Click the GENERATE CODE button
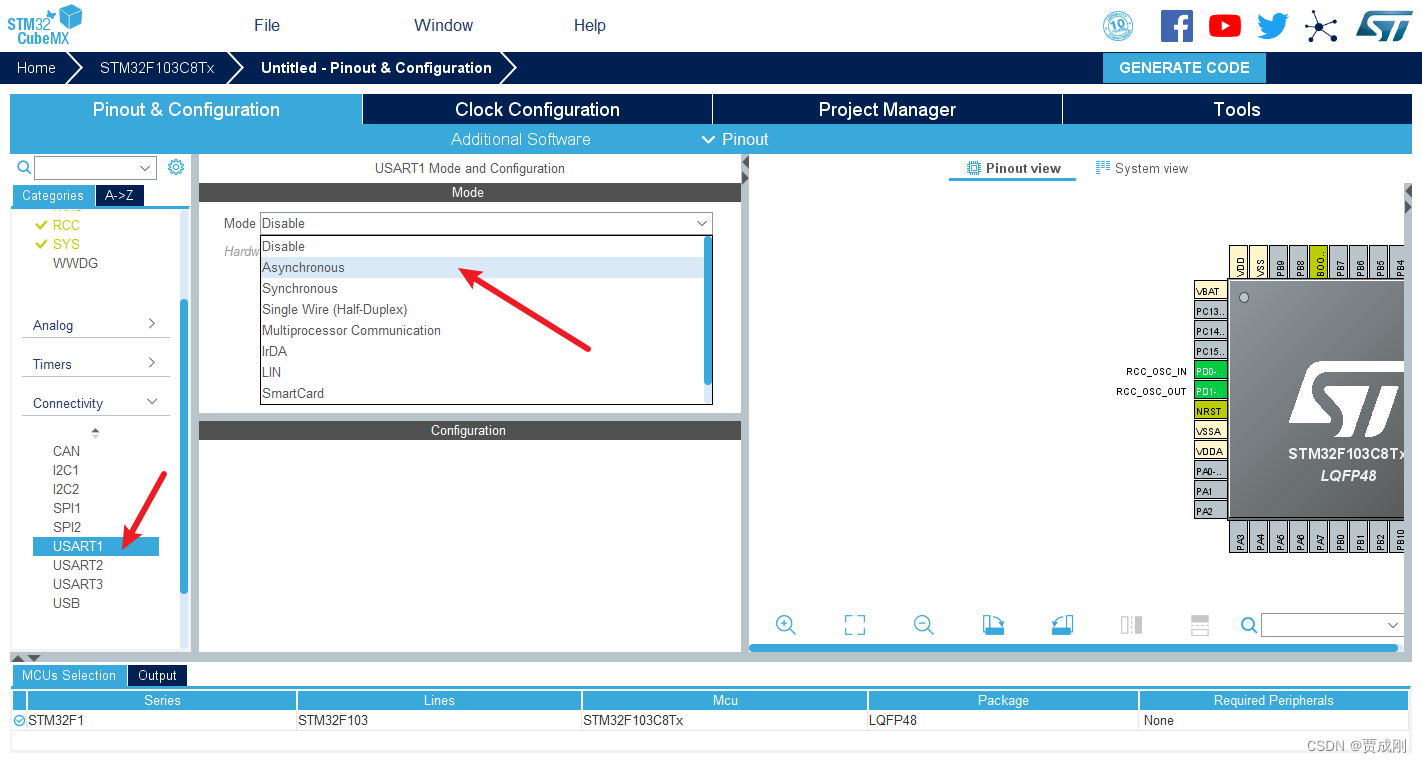 1184,68
